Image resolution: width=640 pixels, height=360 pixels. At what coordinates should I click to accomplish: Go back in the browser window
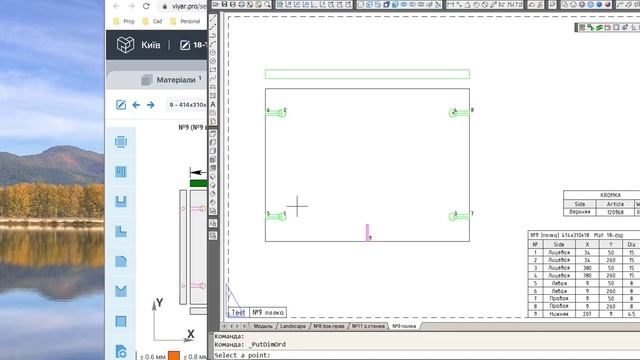[116, 6]
